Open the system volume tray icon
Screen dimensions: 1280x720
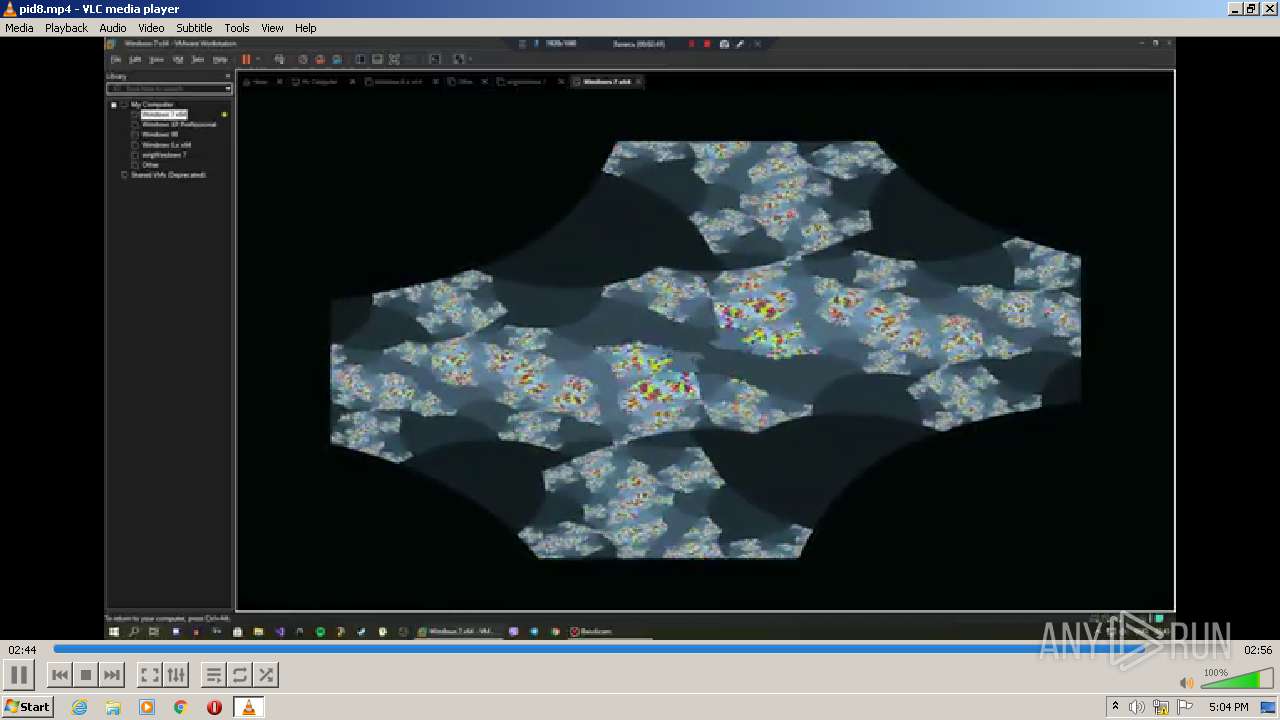[x=1137, y=707]
